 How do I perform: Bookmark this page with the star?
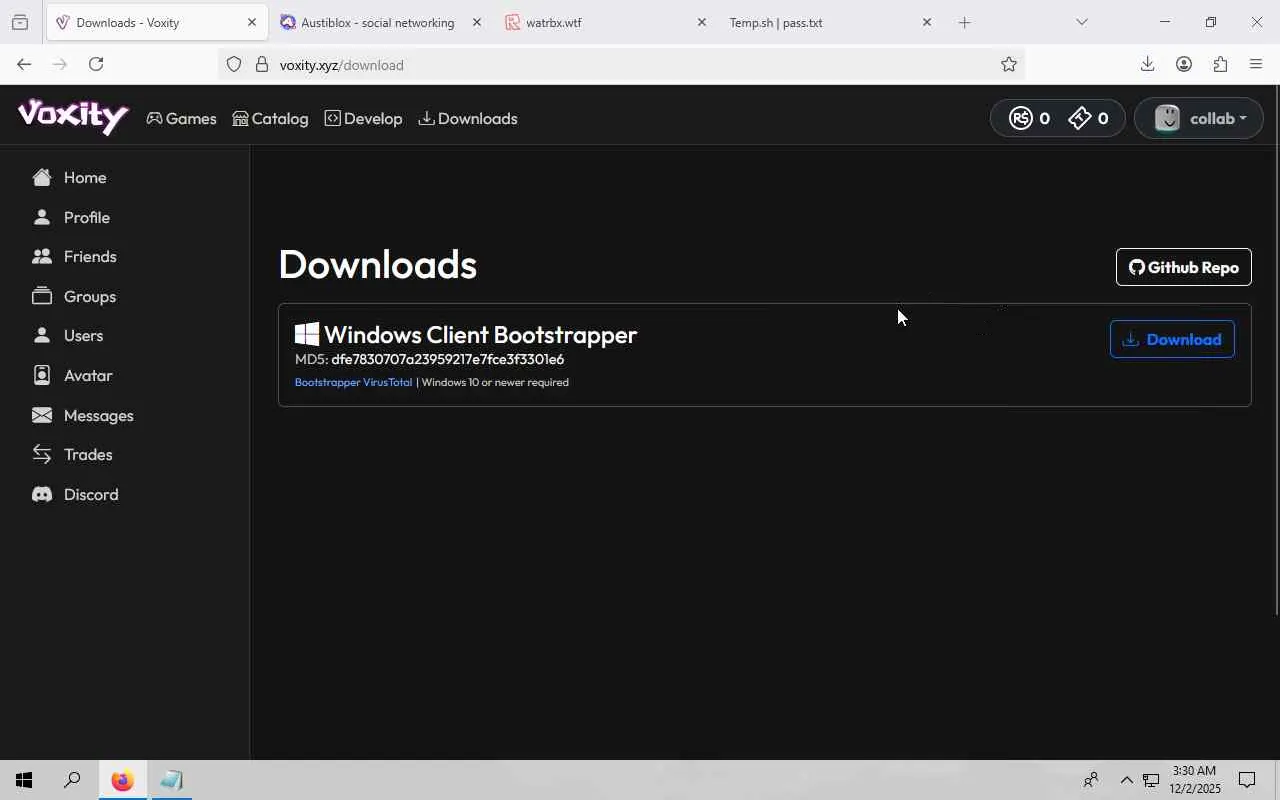[x=1009, y=65]
